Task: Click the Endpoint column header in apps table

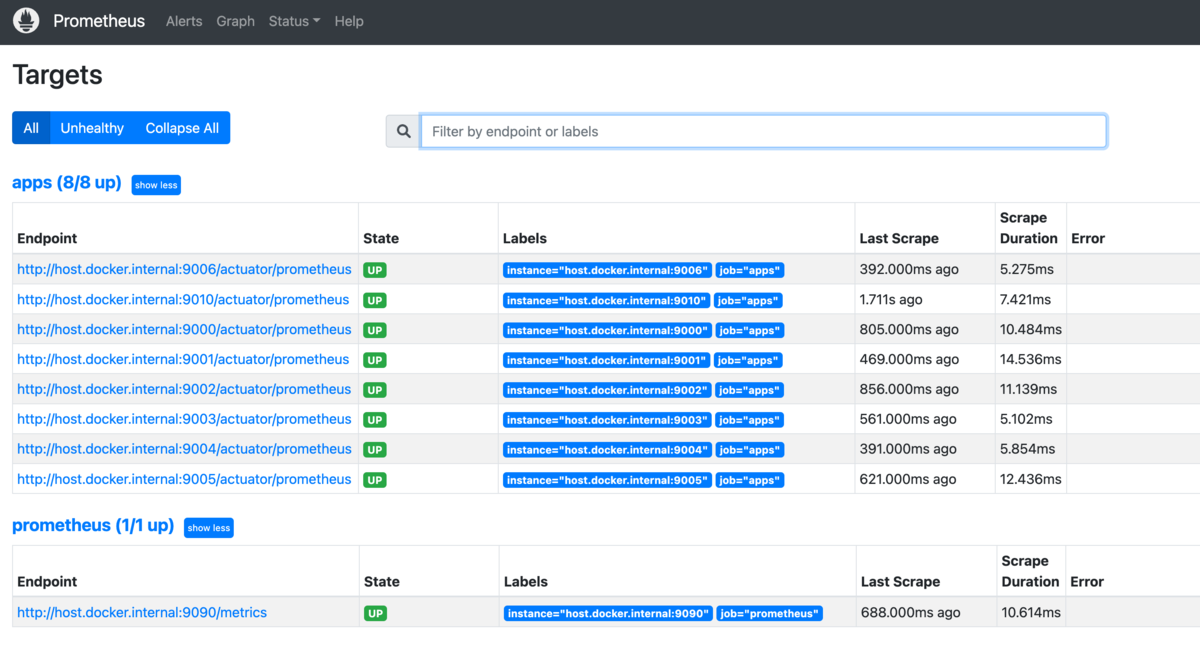Action: coord(47,238)
